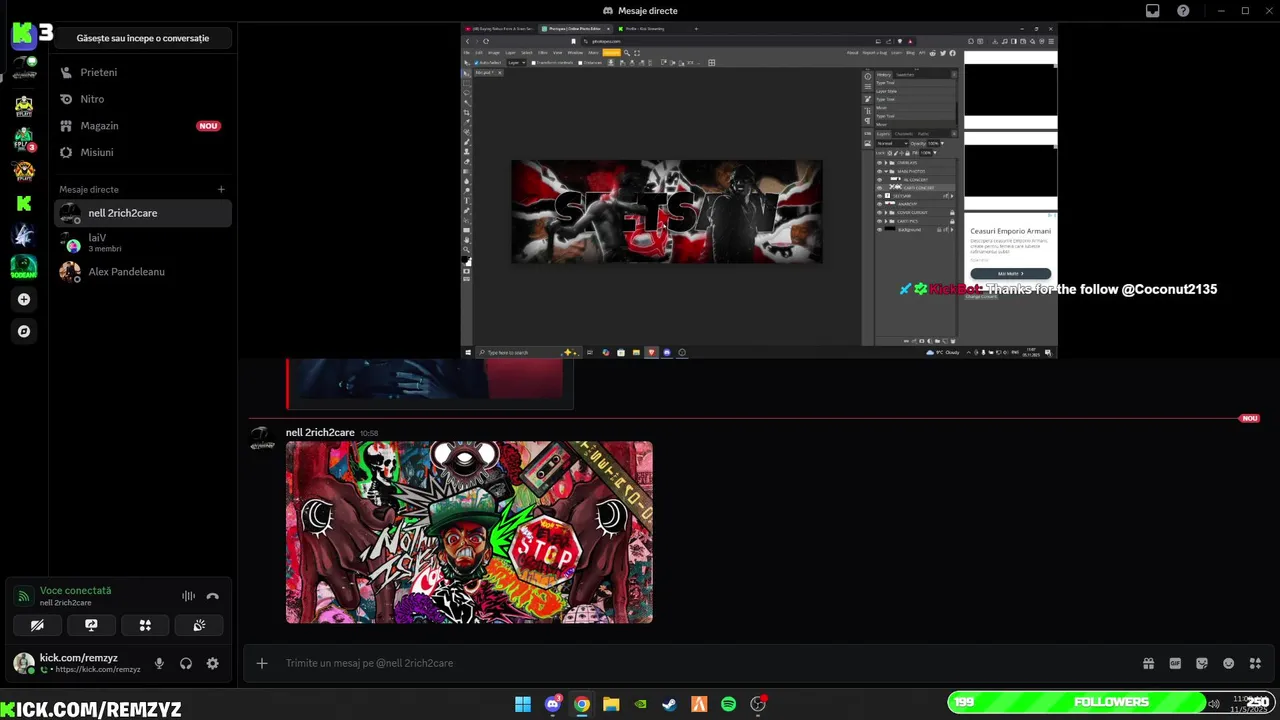Create a new direct message with plus icon
Image resolution: width=1280 pixels, height=720 pixels.
[x=221, y=189]
